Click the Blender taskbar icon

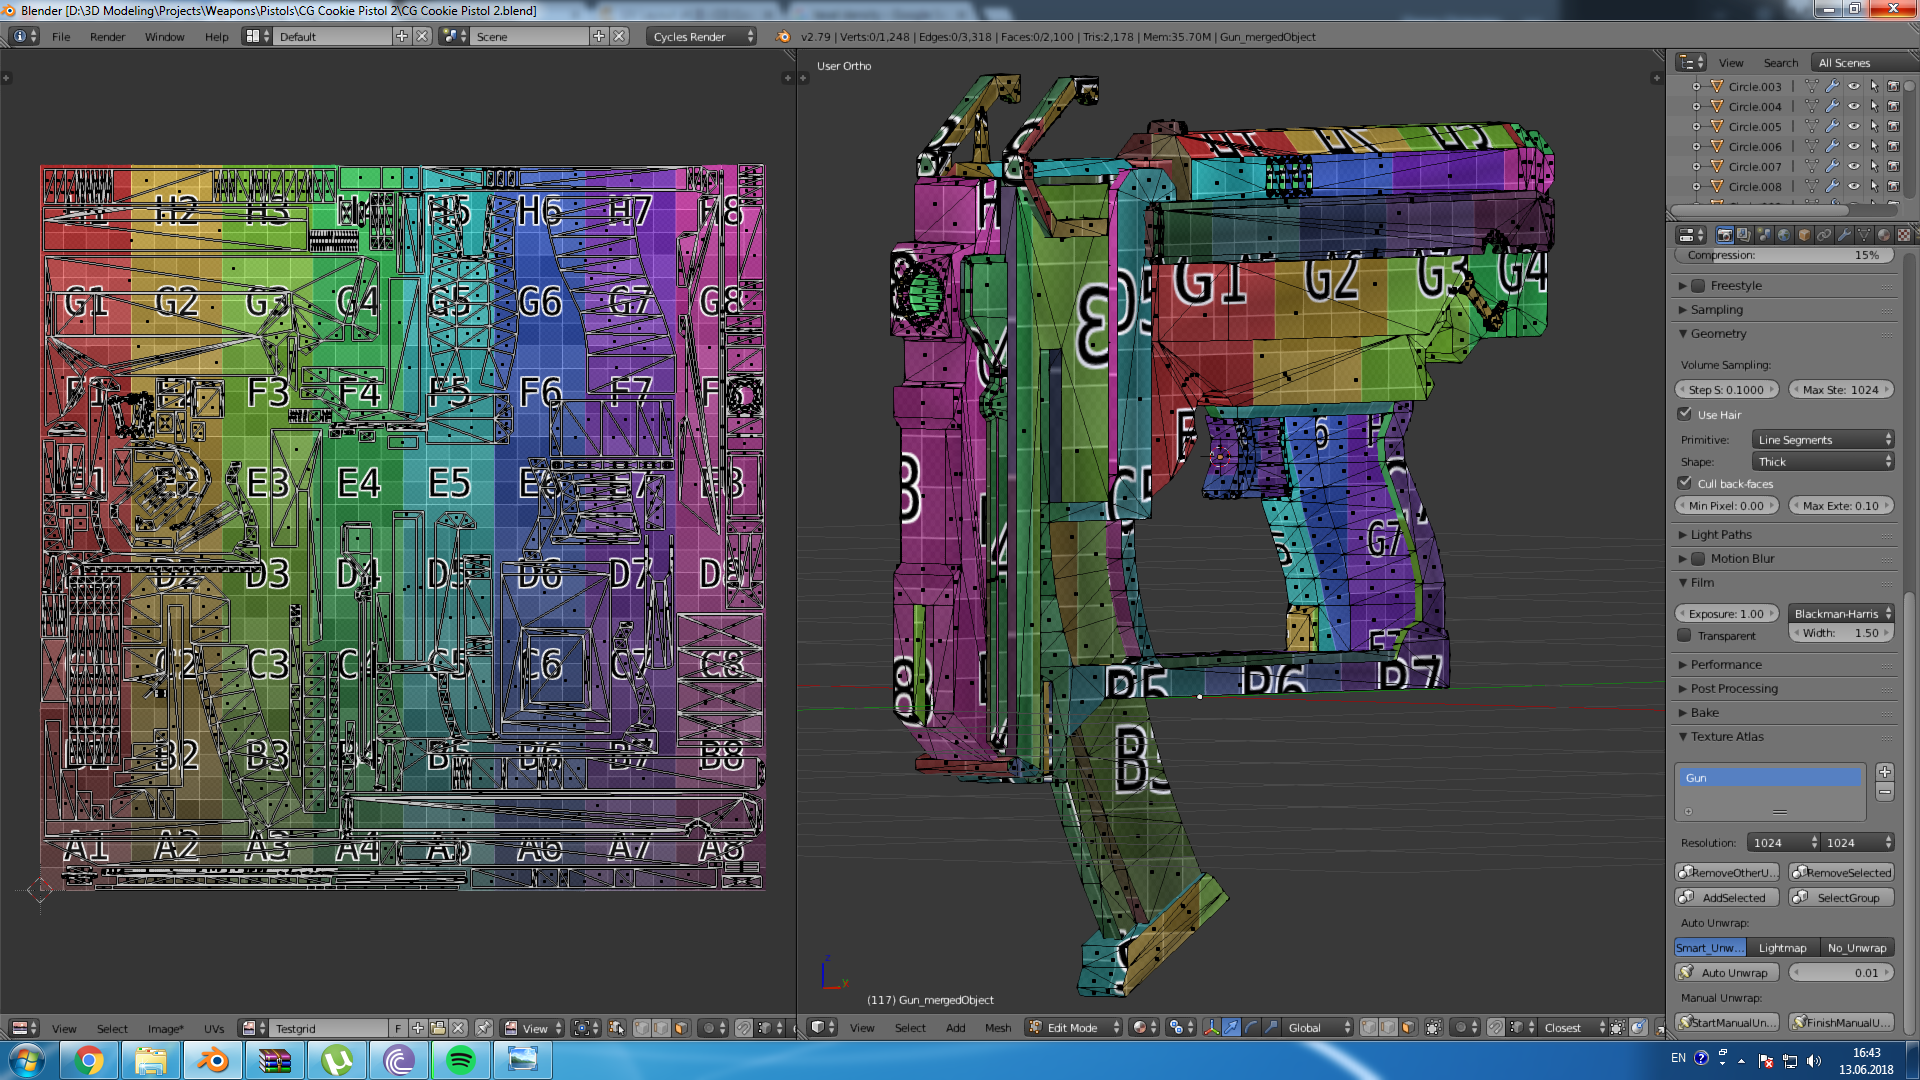pos(212,1060)
